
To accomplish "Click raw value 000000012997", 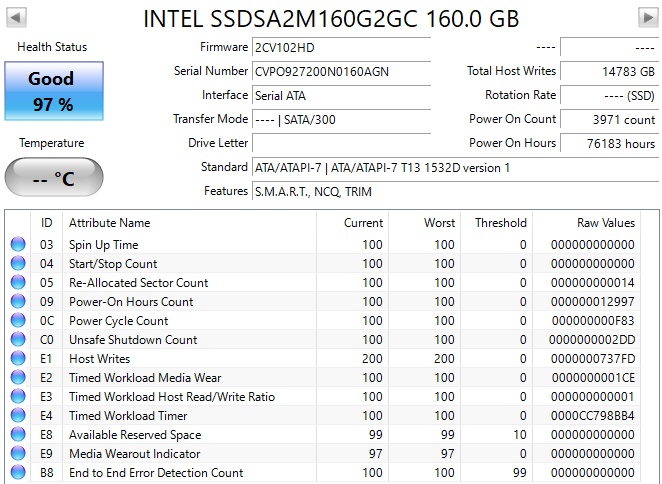I will click(592, 302).
